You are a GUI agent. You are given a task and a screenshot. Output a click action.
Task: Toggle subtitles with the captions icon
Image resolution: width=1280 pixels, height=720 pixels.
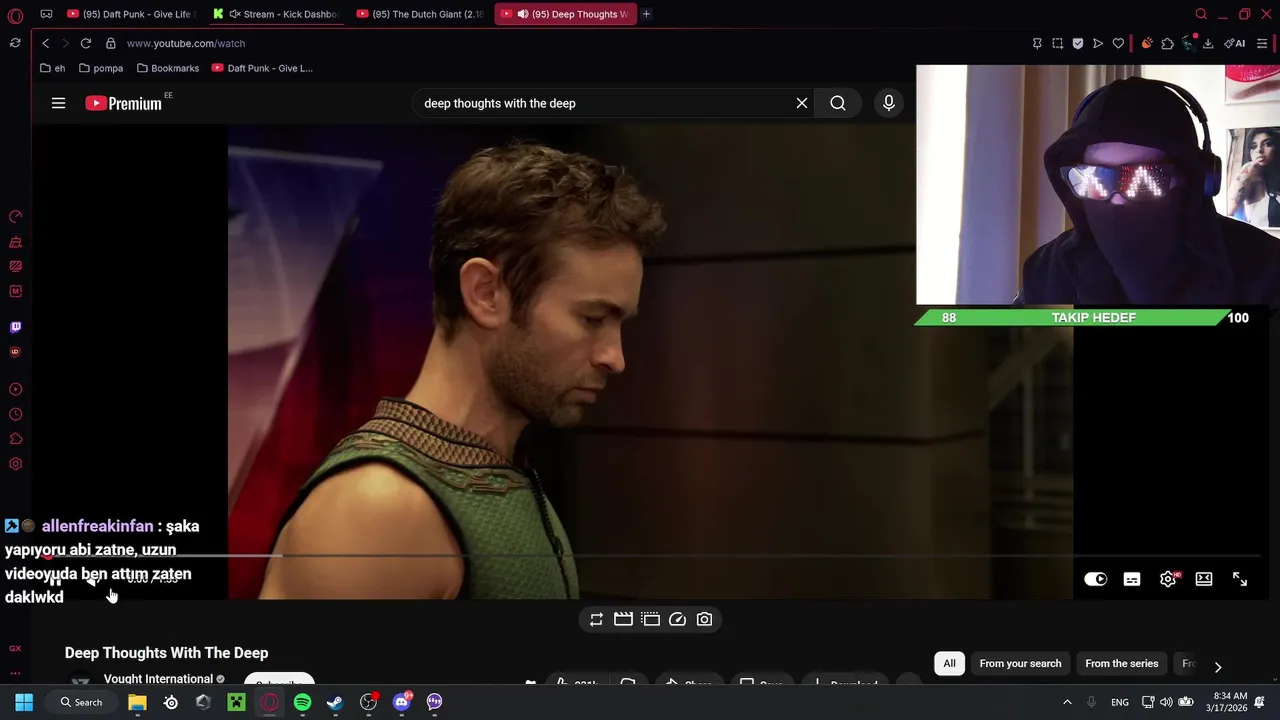coord(1132,579)
